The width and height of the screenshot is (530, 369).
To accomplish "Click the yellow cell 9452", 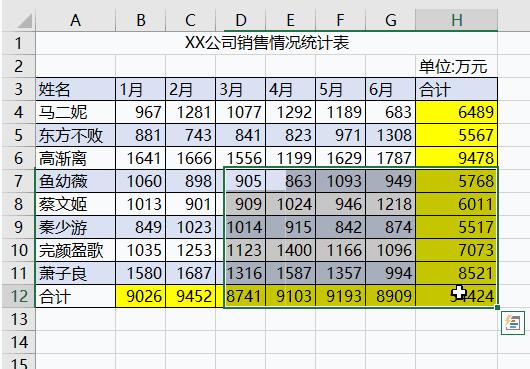I will 190,296.
